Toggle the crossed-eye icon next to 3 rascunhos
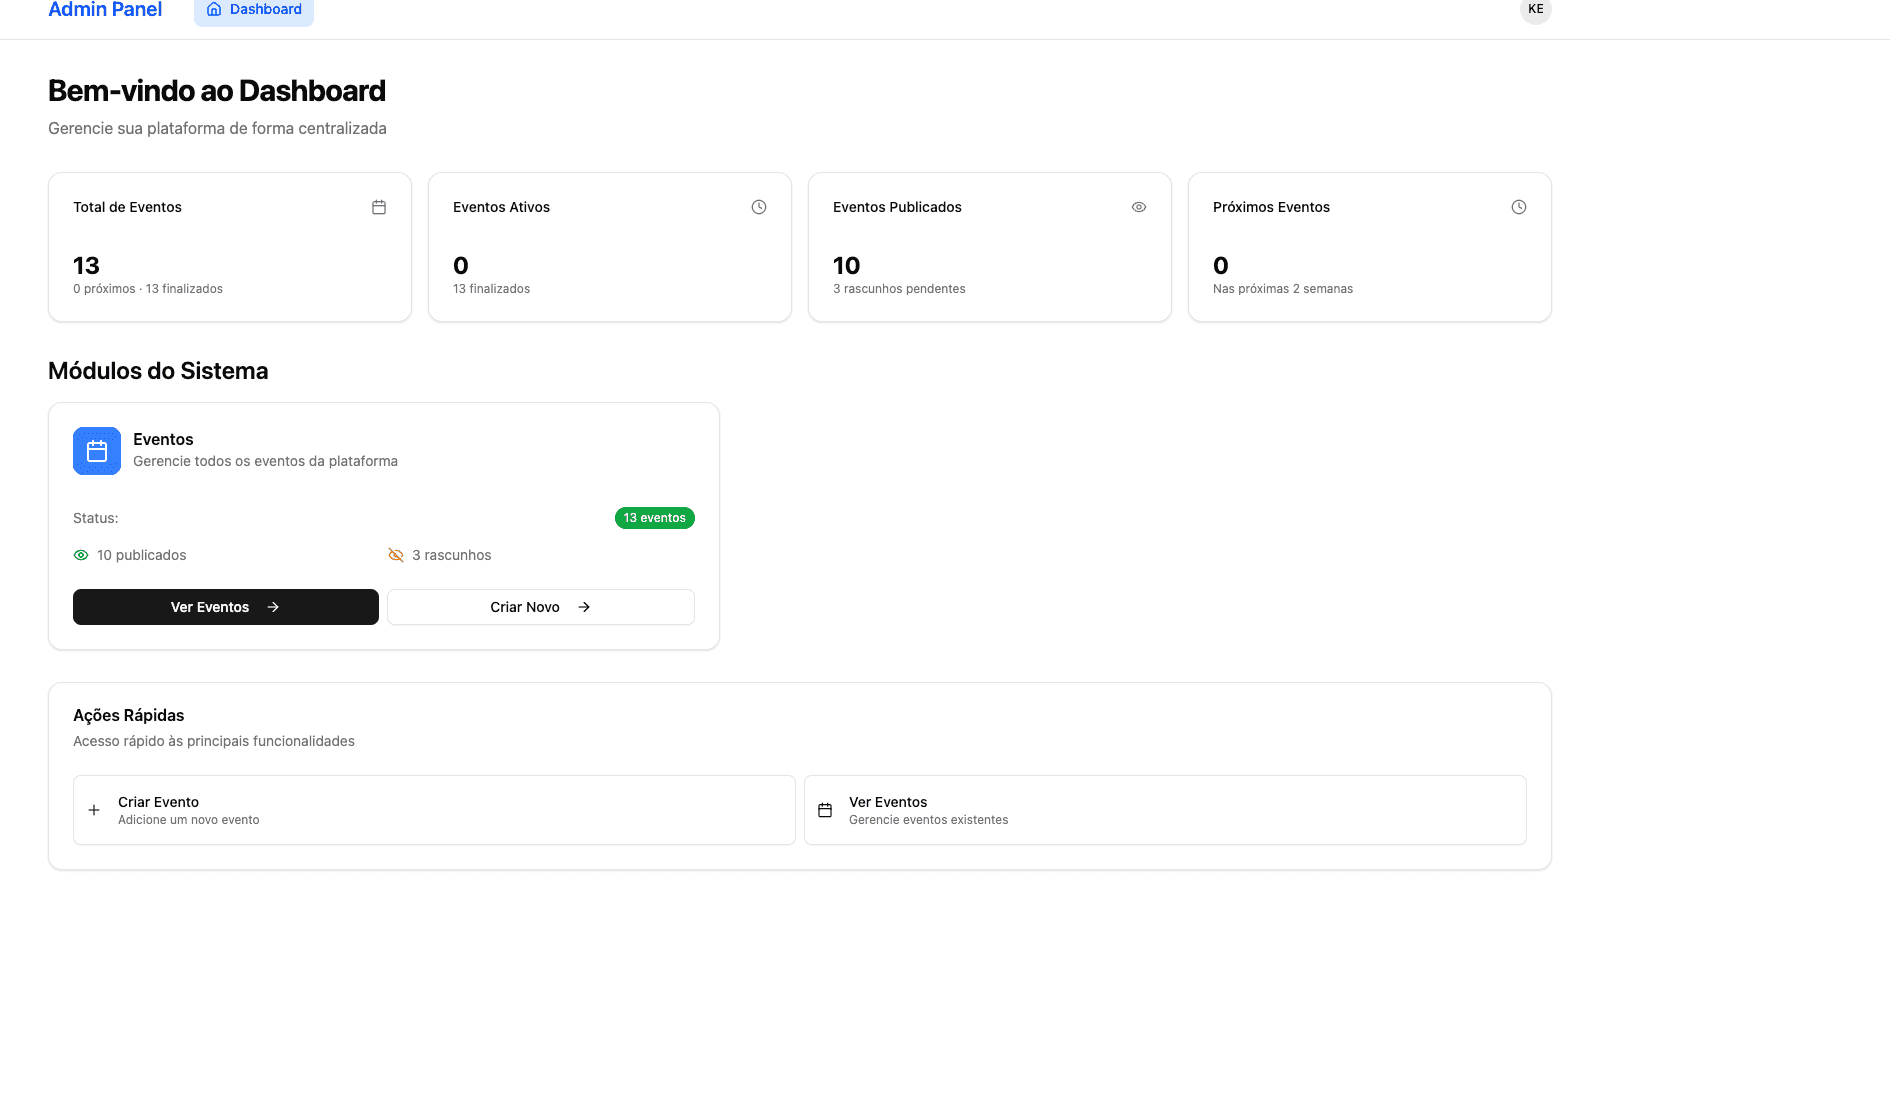This screenshot has width=1890, height=1119. (x=396, y=555)
